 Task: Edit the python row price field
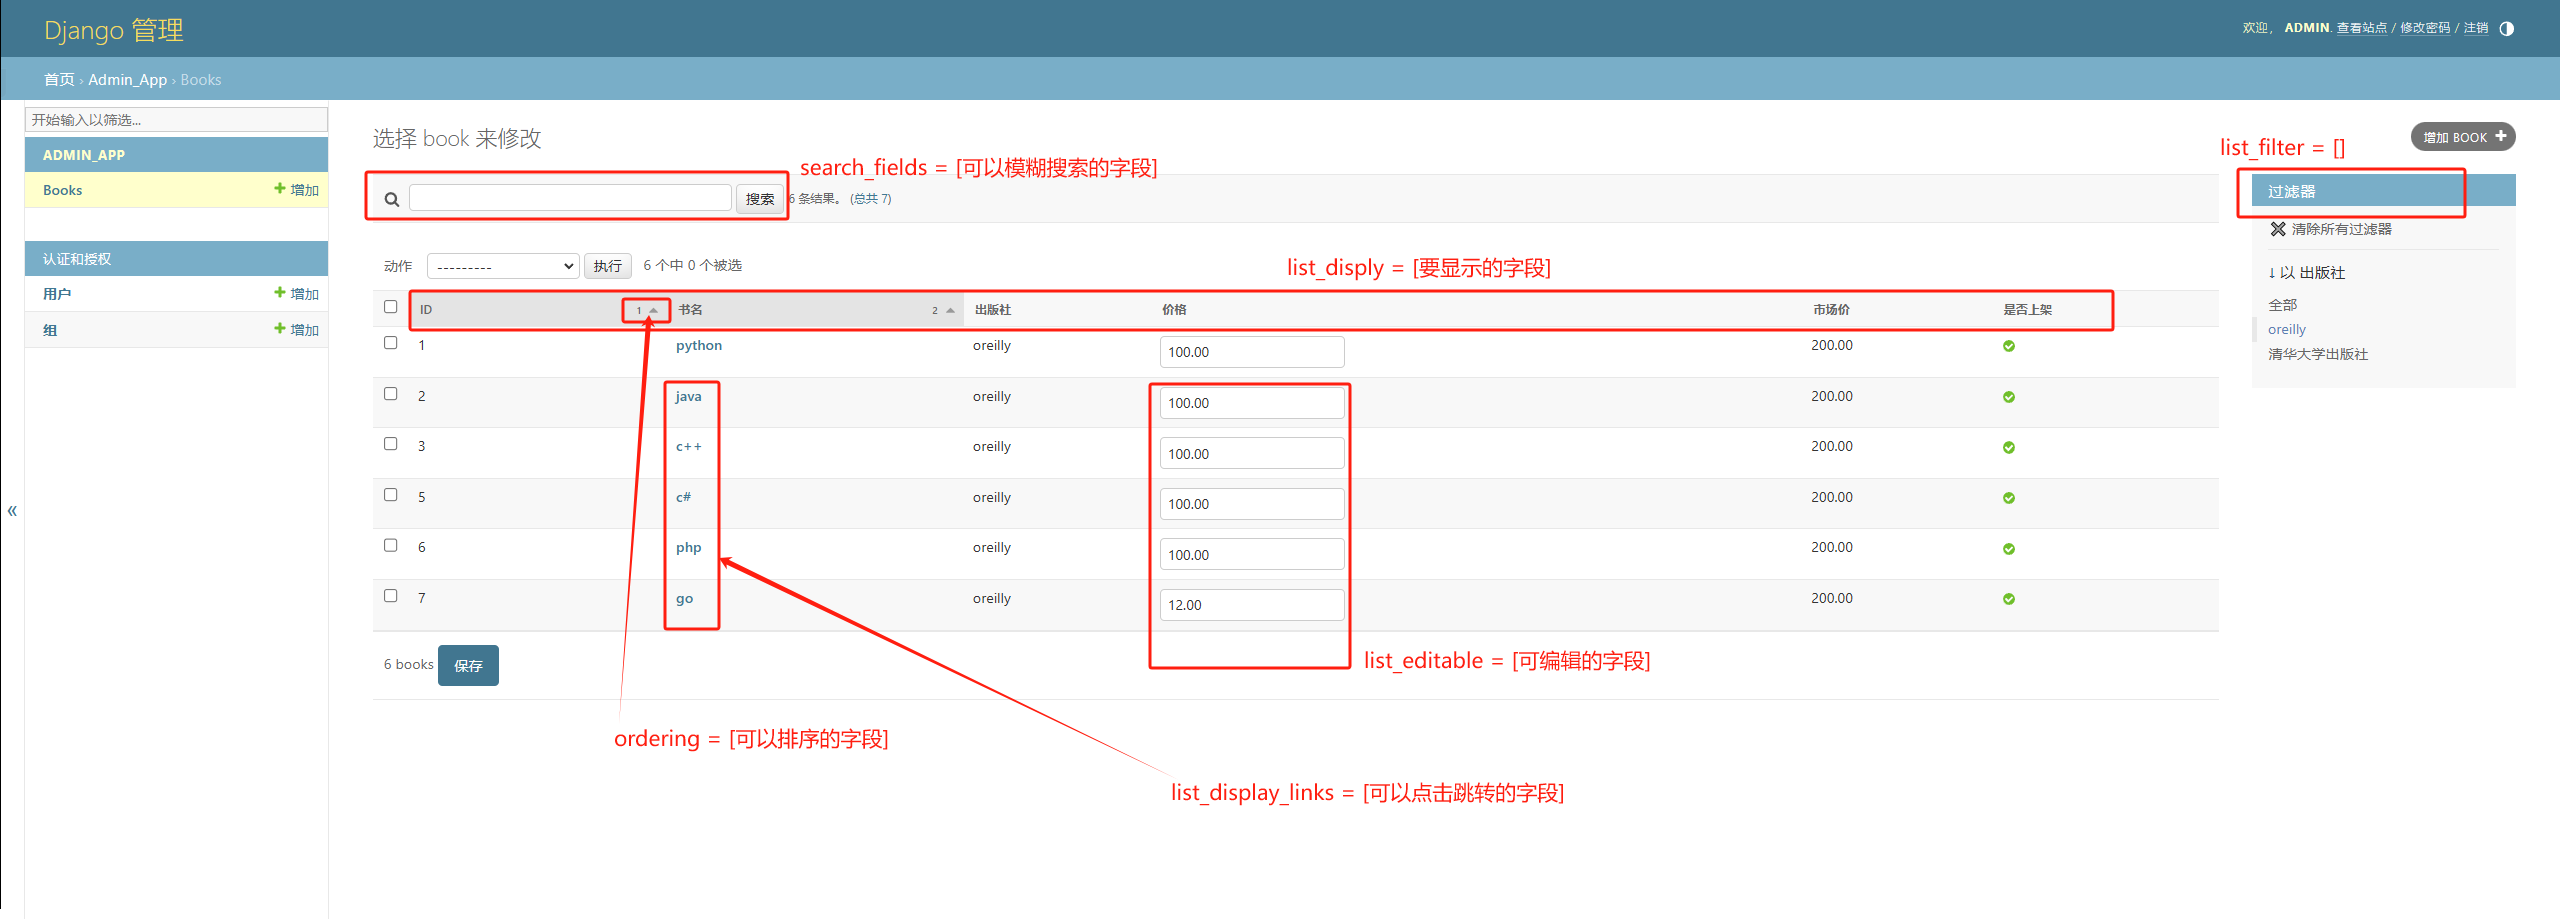coord(1252,352)
